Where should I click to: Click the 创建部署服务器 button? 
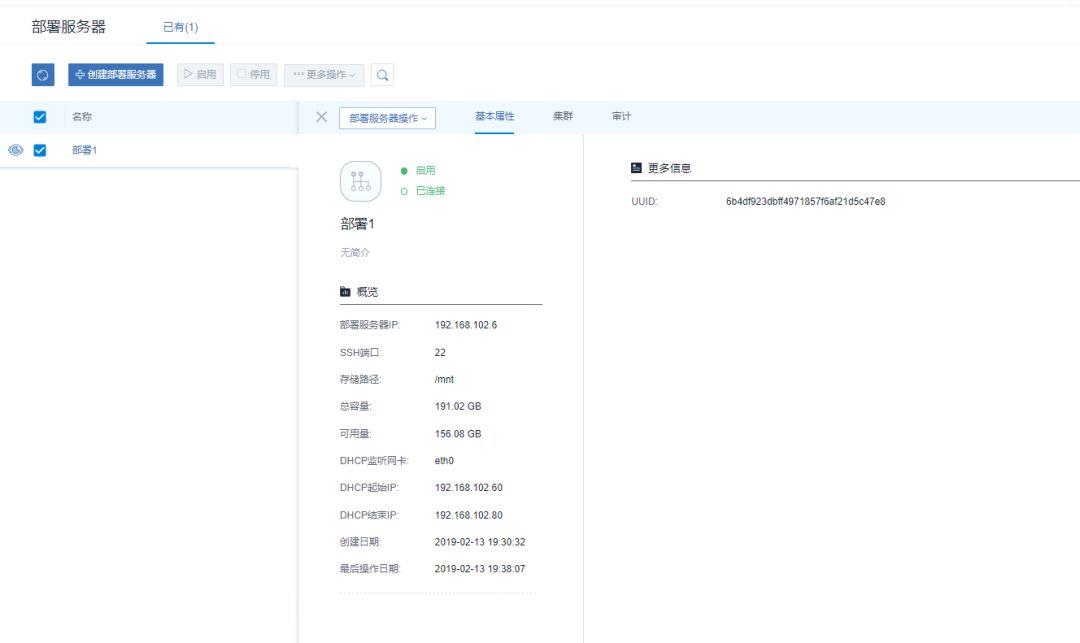(x=116, y=75)
